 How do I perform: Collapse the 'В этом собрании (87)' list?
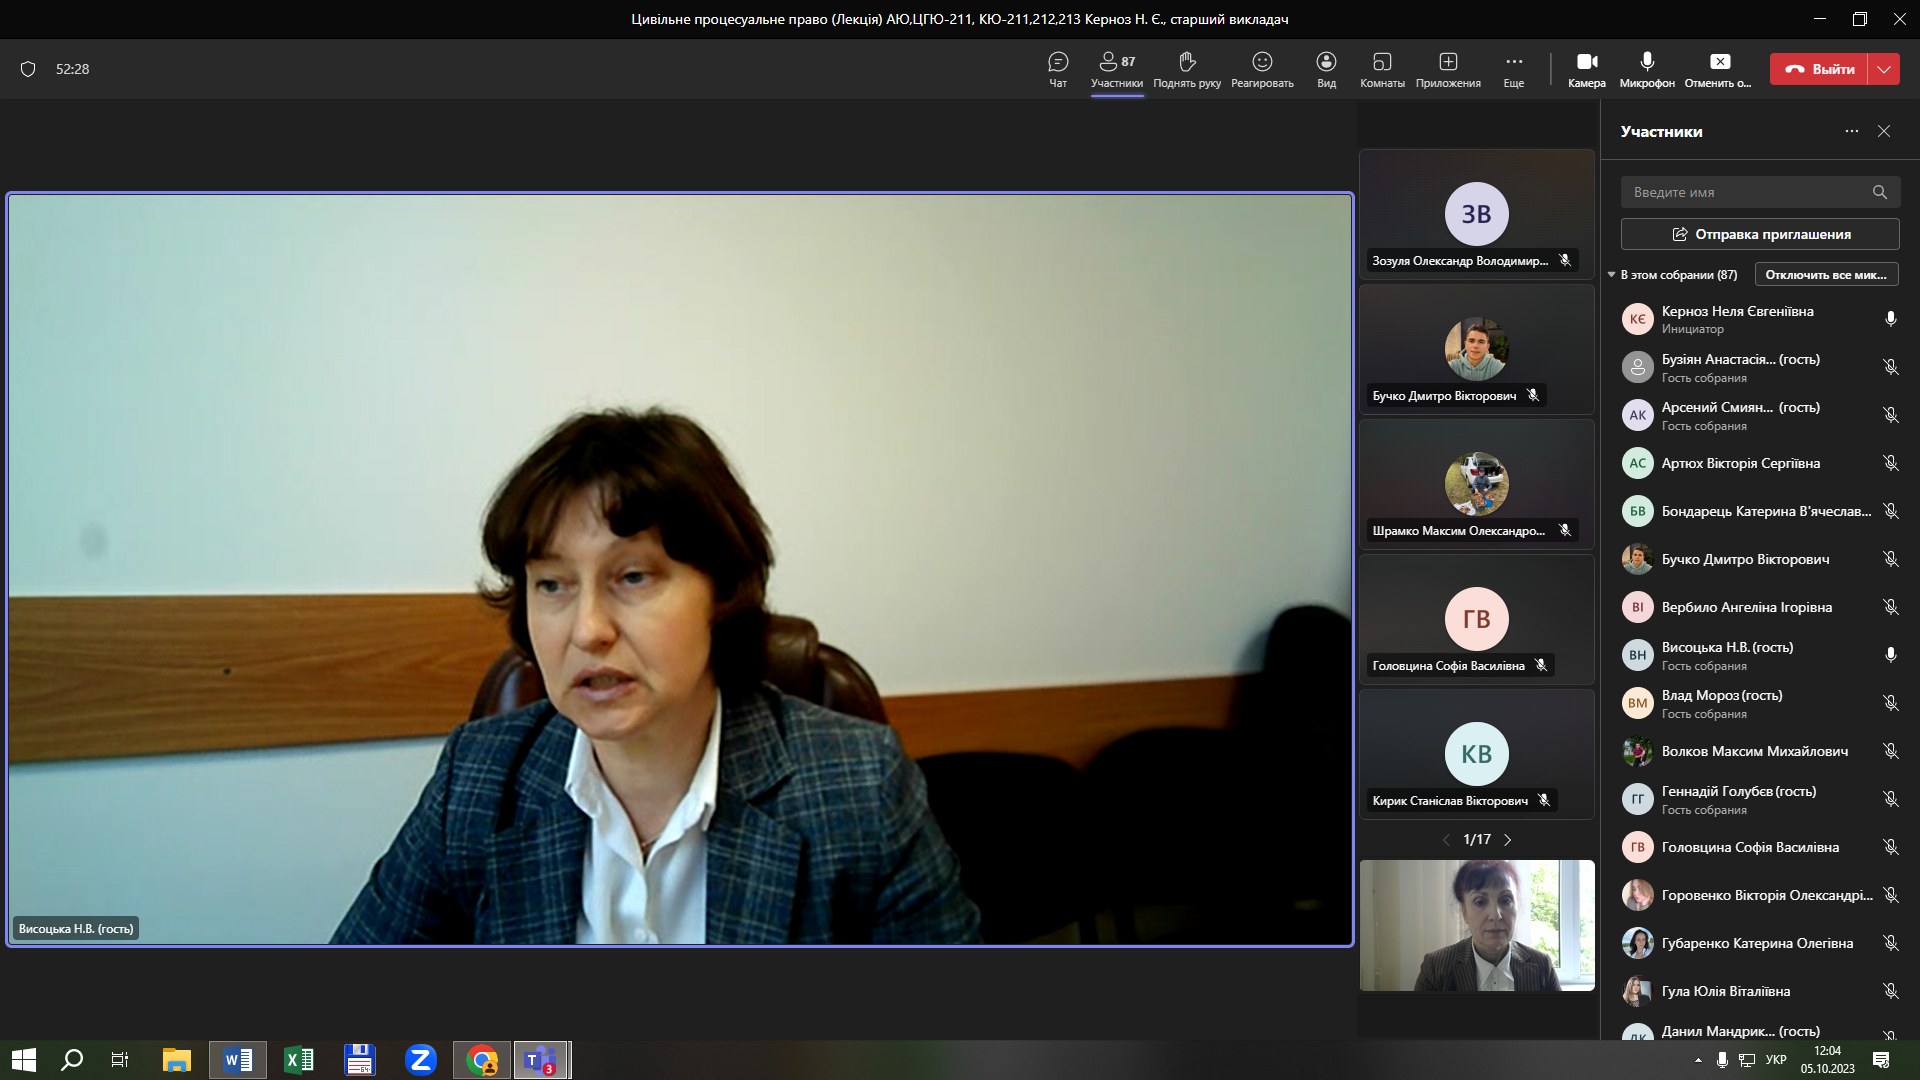pyautogui.click(x=1611, y=274)
